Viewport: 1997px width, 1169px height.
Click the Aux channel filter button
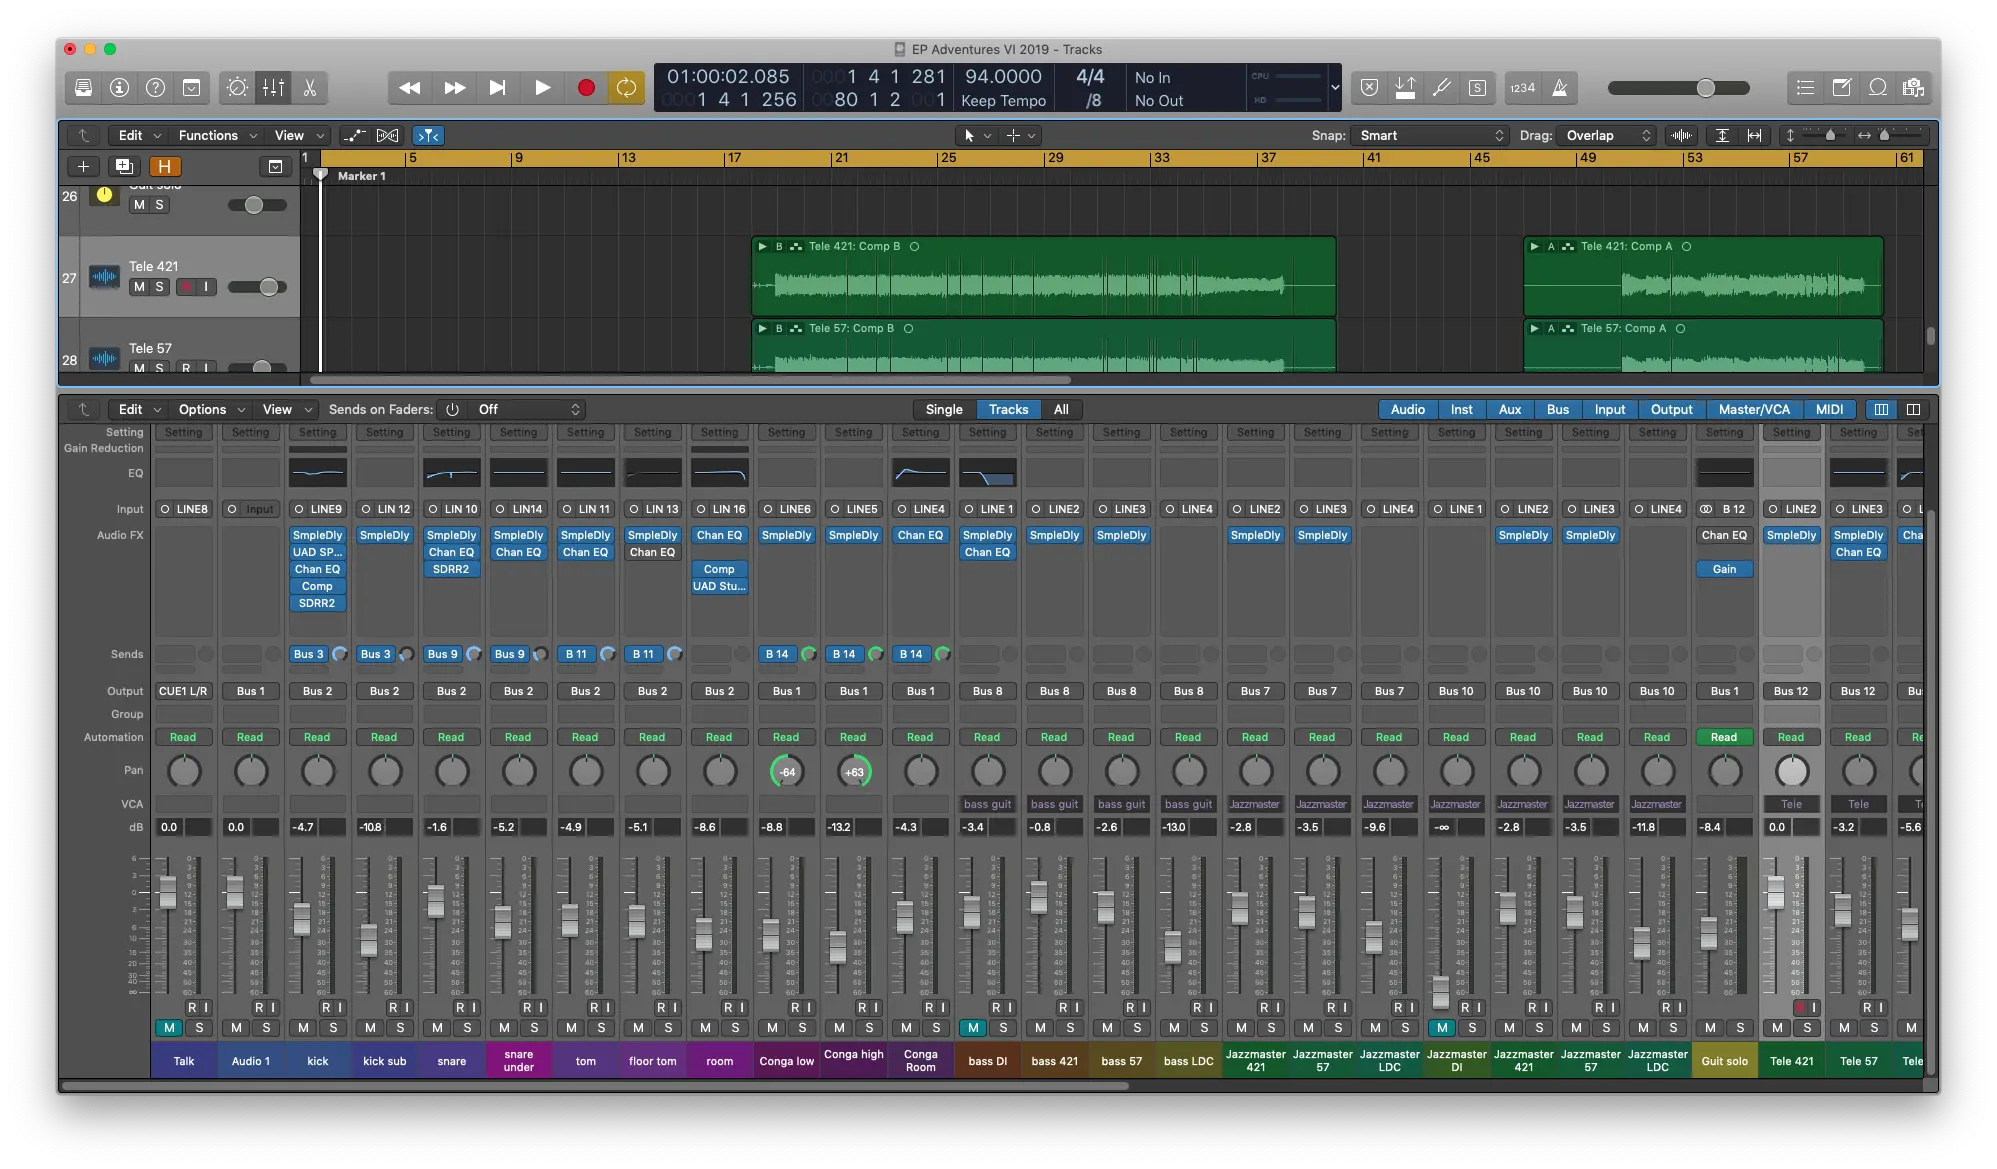pos(1509,409)
